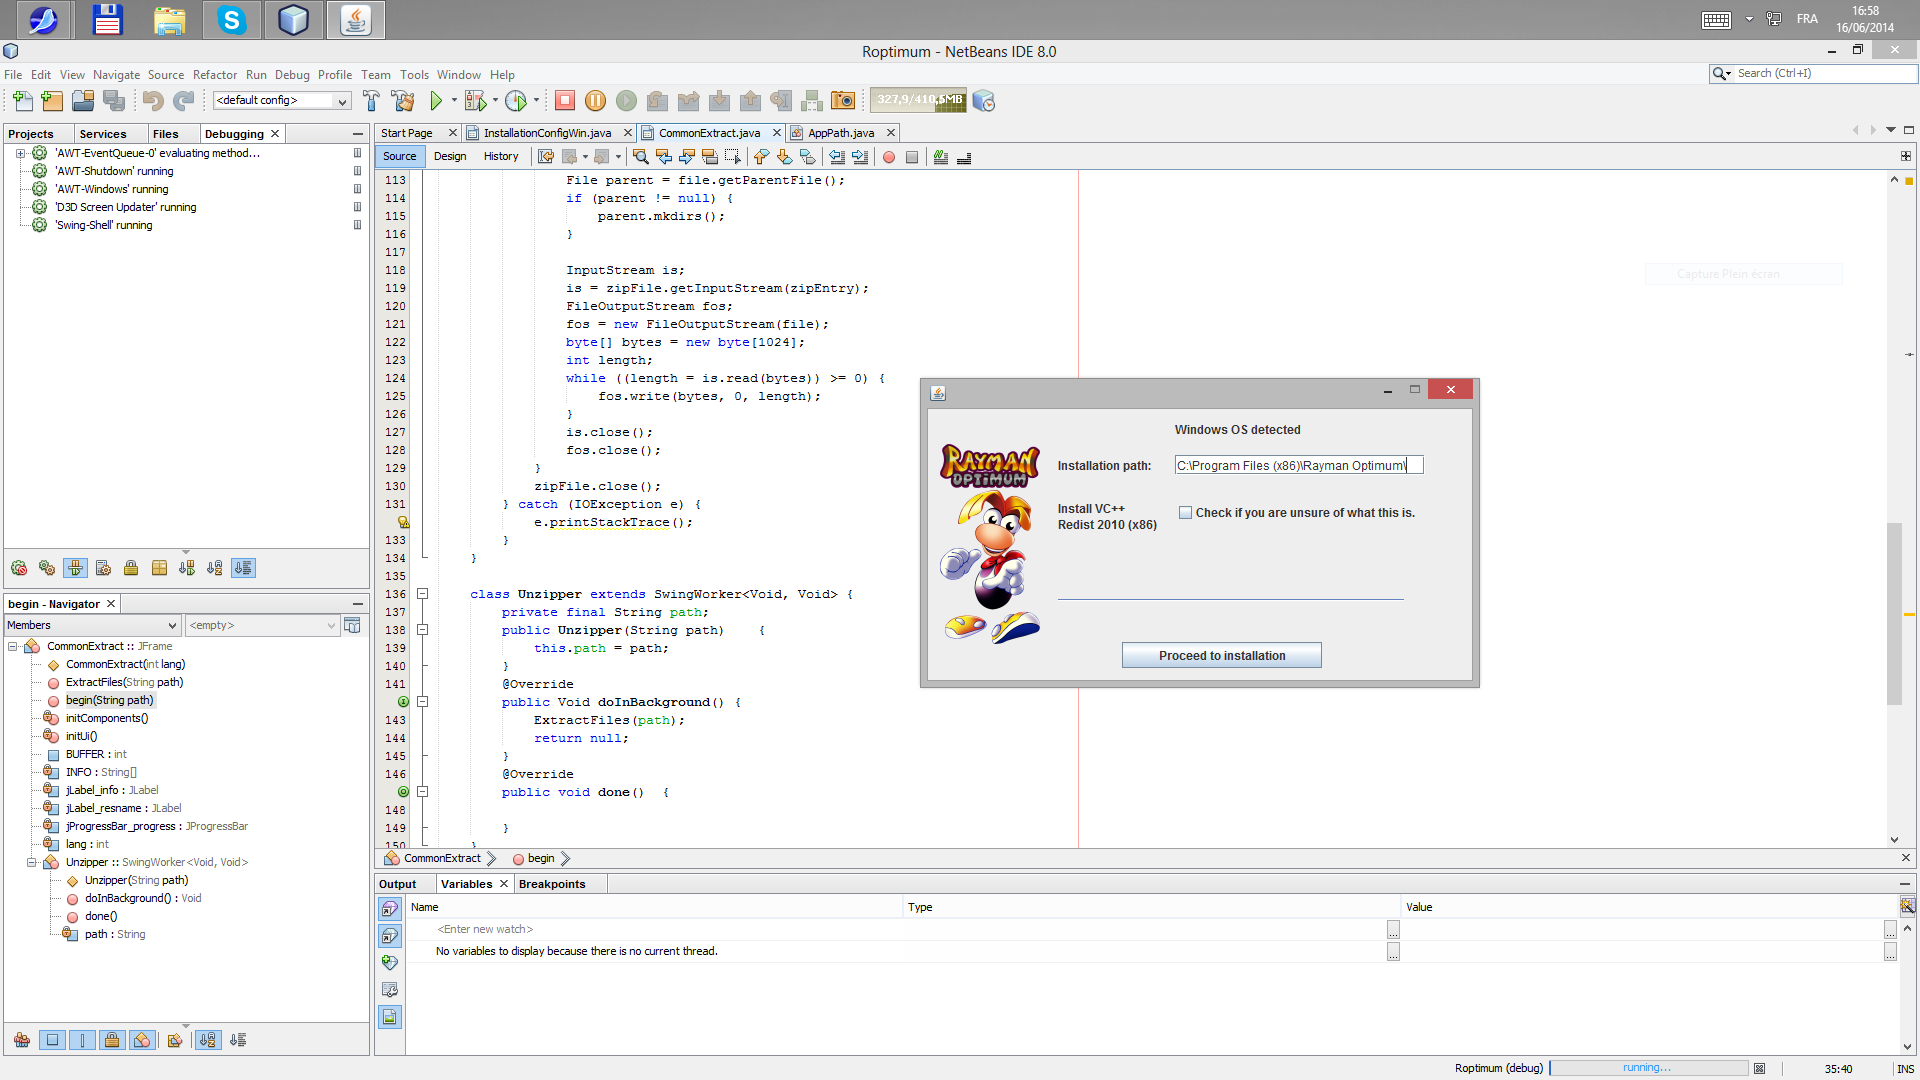Switch to the AppPath.java tab
Image resolution: width=1920 pixels, height=1080 pixels.
click(x=840, y=133)
